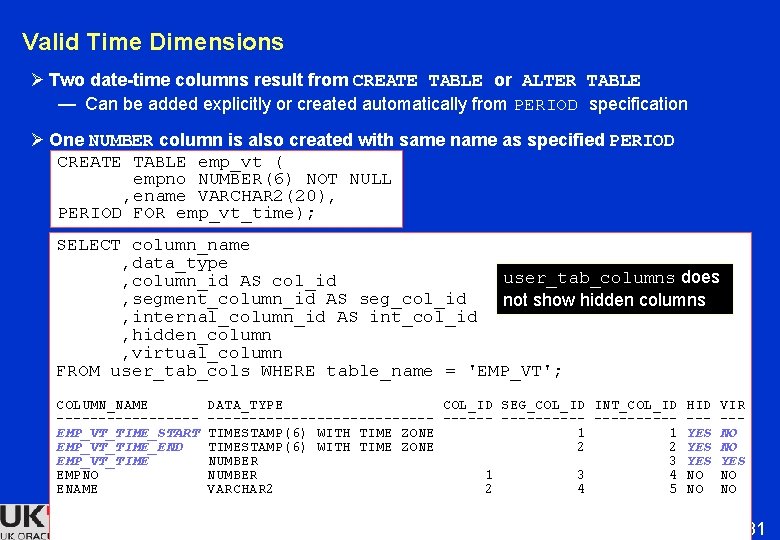Image resolution: width=780 pixels, height=540 pixels.
Task: Click the ',internal_column_id AS int_col_id' line
Action: pyautogui.click(x=299, y=317)
